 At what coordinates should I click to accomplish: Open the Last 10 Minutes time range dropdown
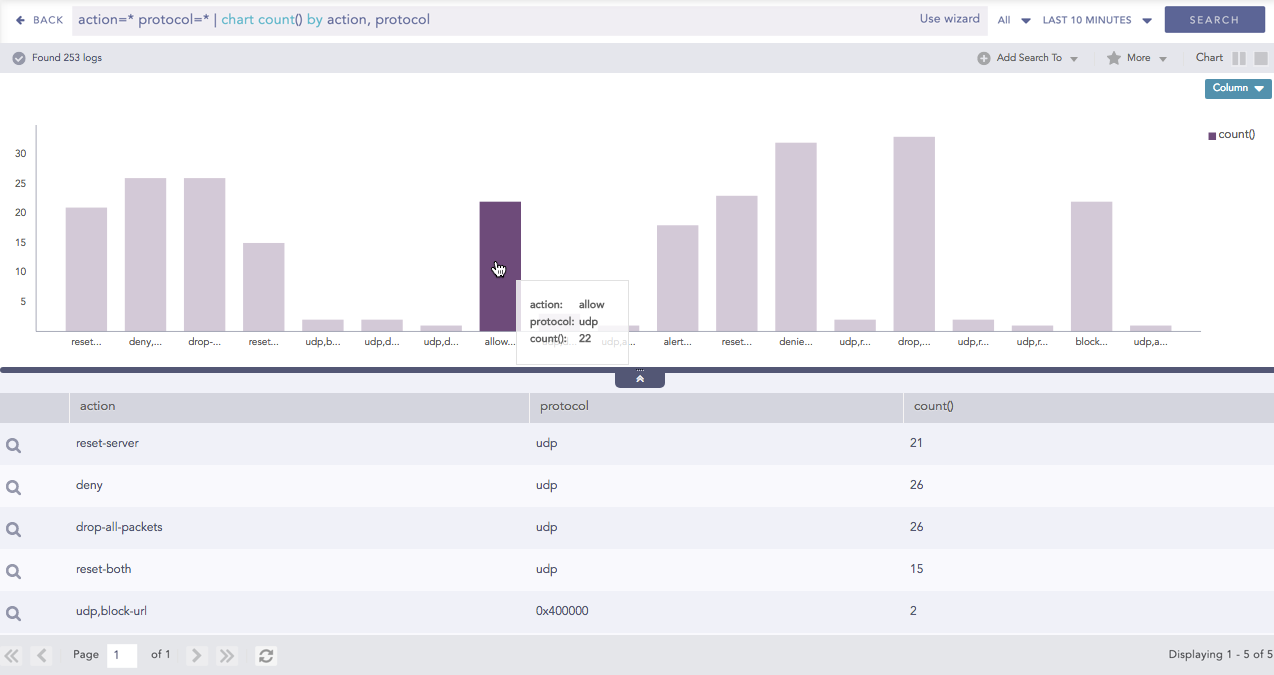[x=1097, y=20]
